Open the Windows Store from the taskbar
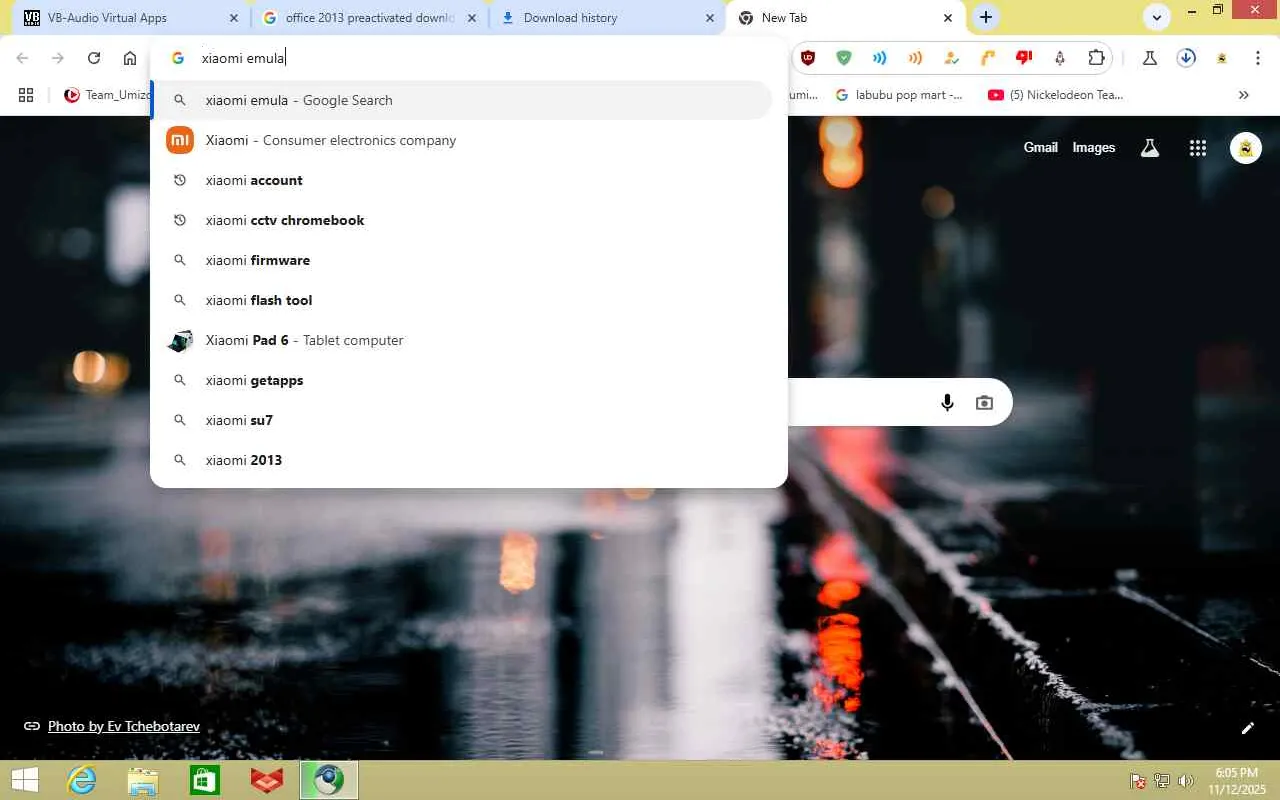Screen dimensions: 1280x800 205,780
